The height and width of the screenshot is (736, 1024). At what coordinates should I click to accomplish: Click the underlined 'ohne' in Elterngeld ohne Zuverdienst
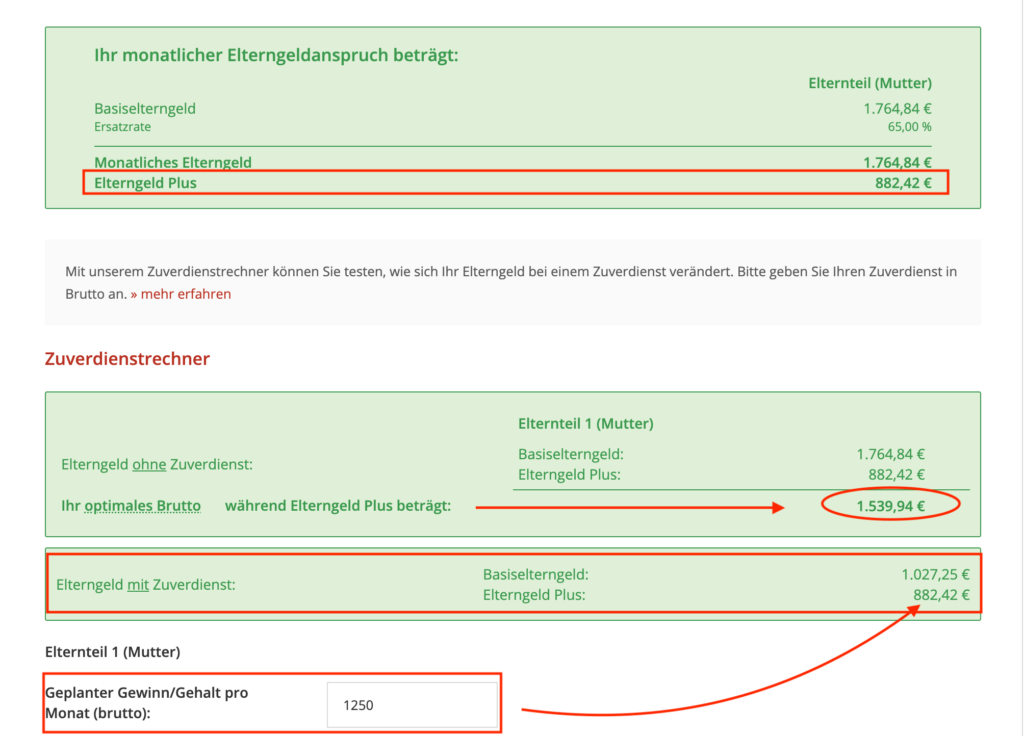152,464
